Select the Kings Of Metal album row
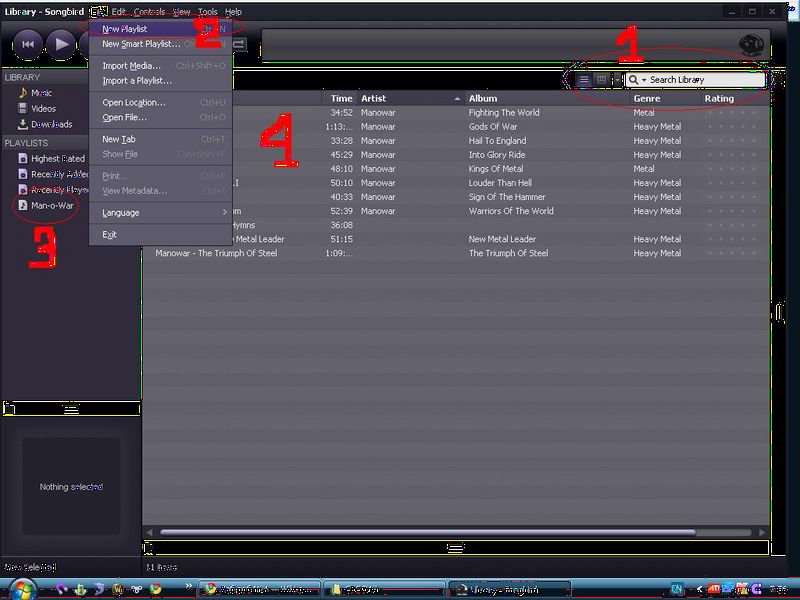Screen dimensions: 800x600 (x=495, y=169)
